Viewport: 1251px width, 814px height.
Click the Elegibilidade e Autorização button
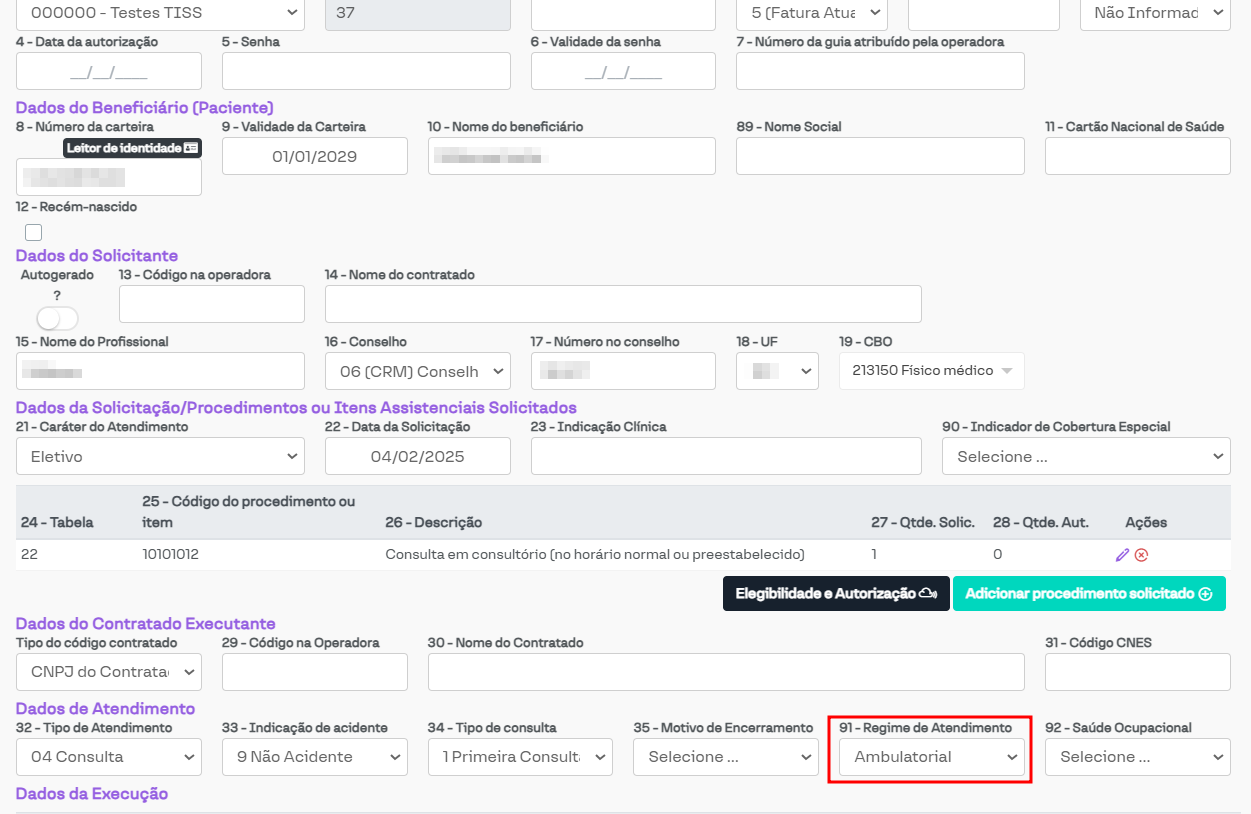pyautogui.click(x=835, y=594)
